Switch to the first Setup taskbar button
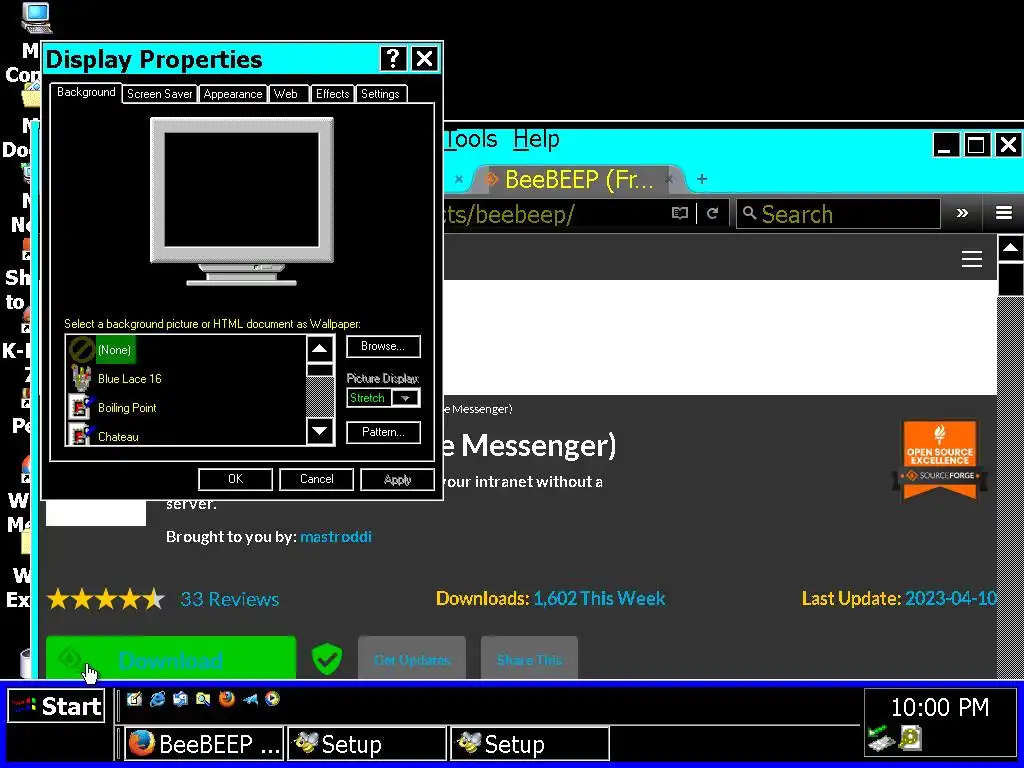 (x=367, y=744)
